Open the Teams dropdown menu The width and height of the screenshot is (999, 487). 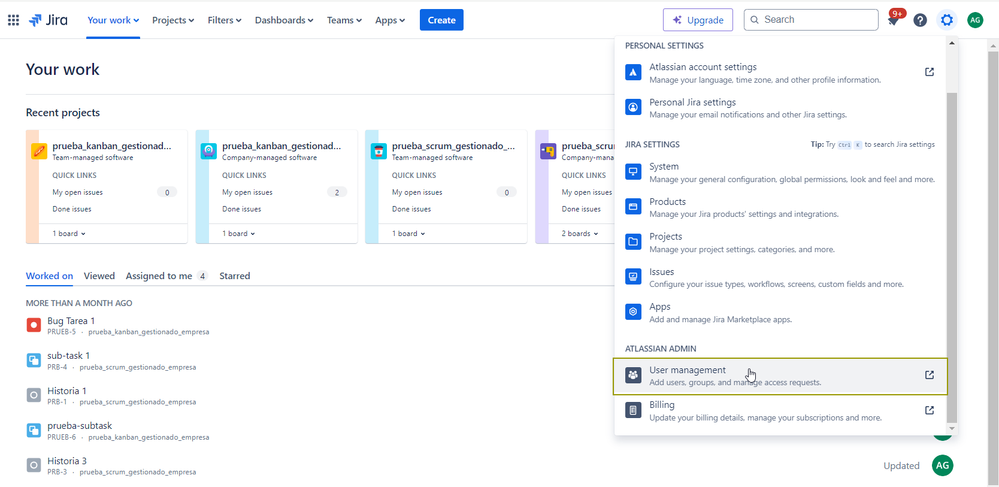[344, 20]
